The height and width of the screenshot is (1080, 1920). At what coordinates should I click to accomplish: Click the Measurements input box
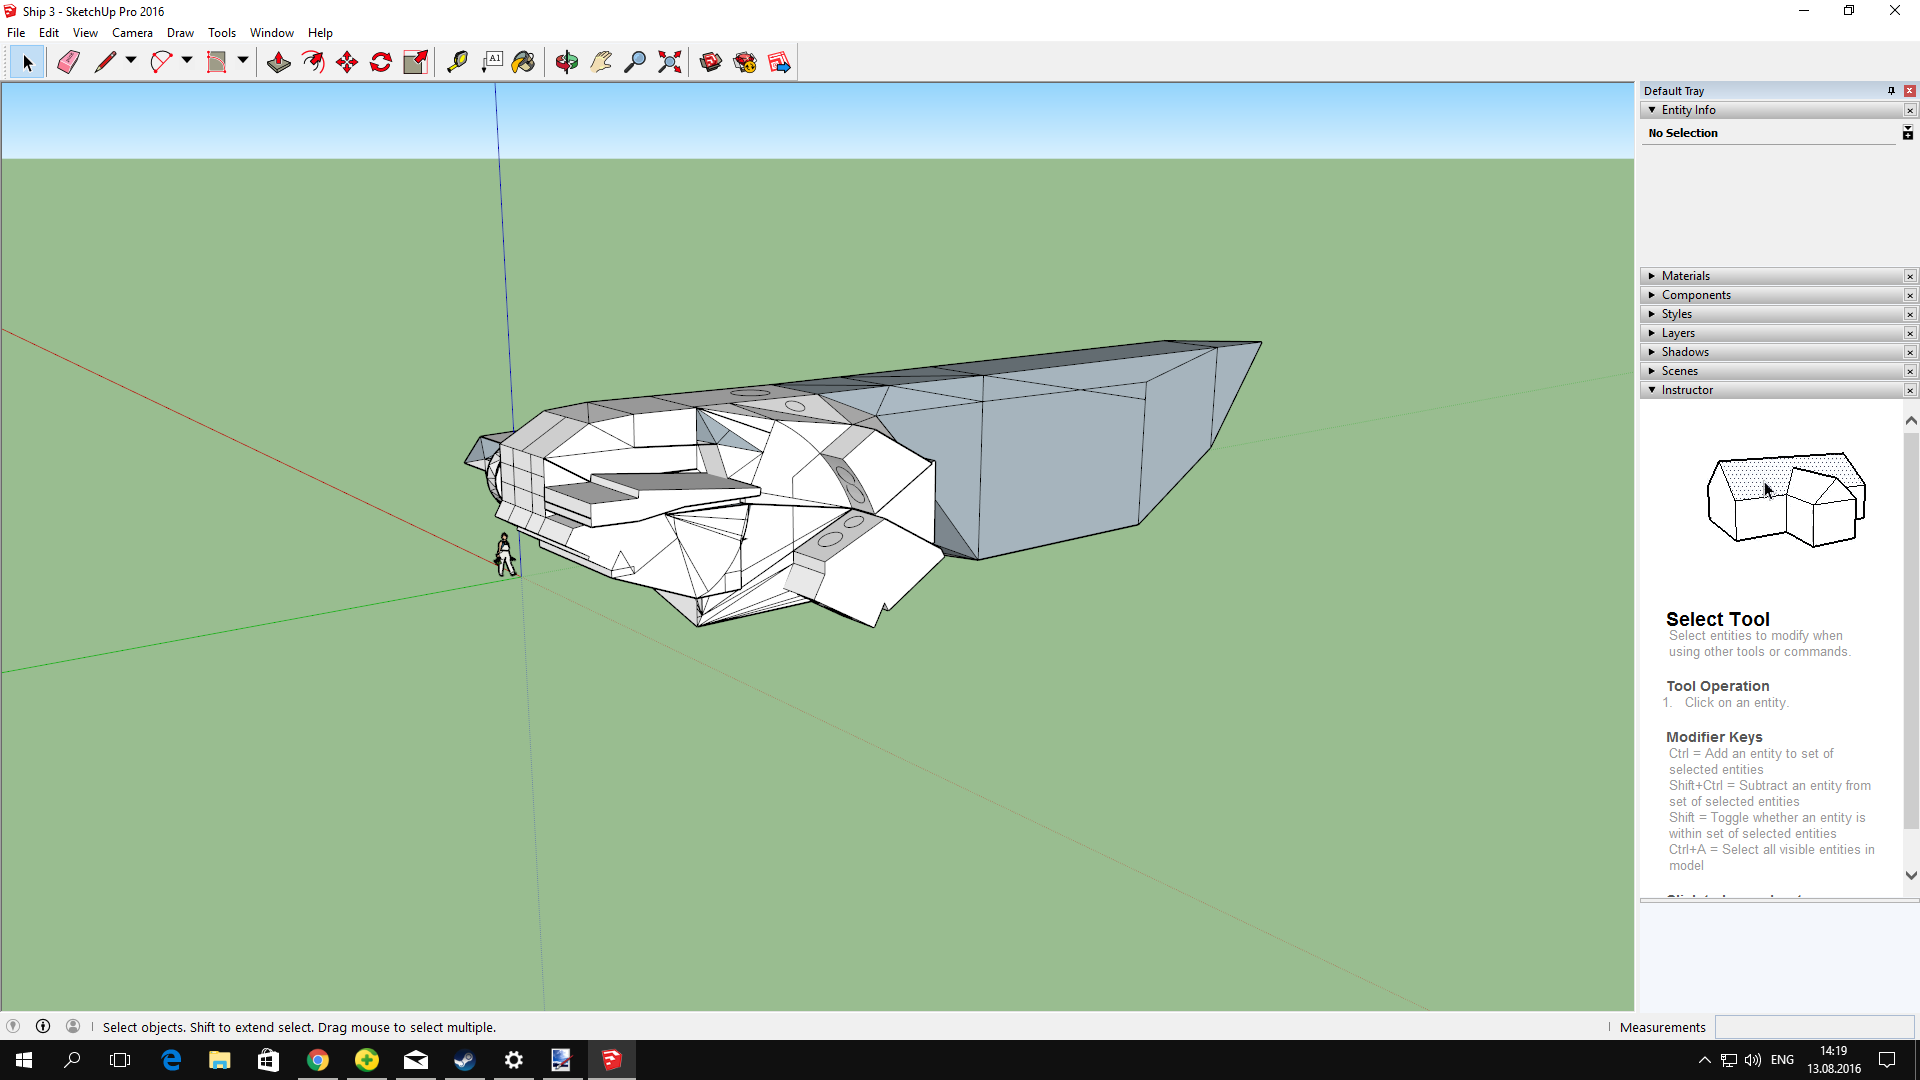tap(1815, 1027)
